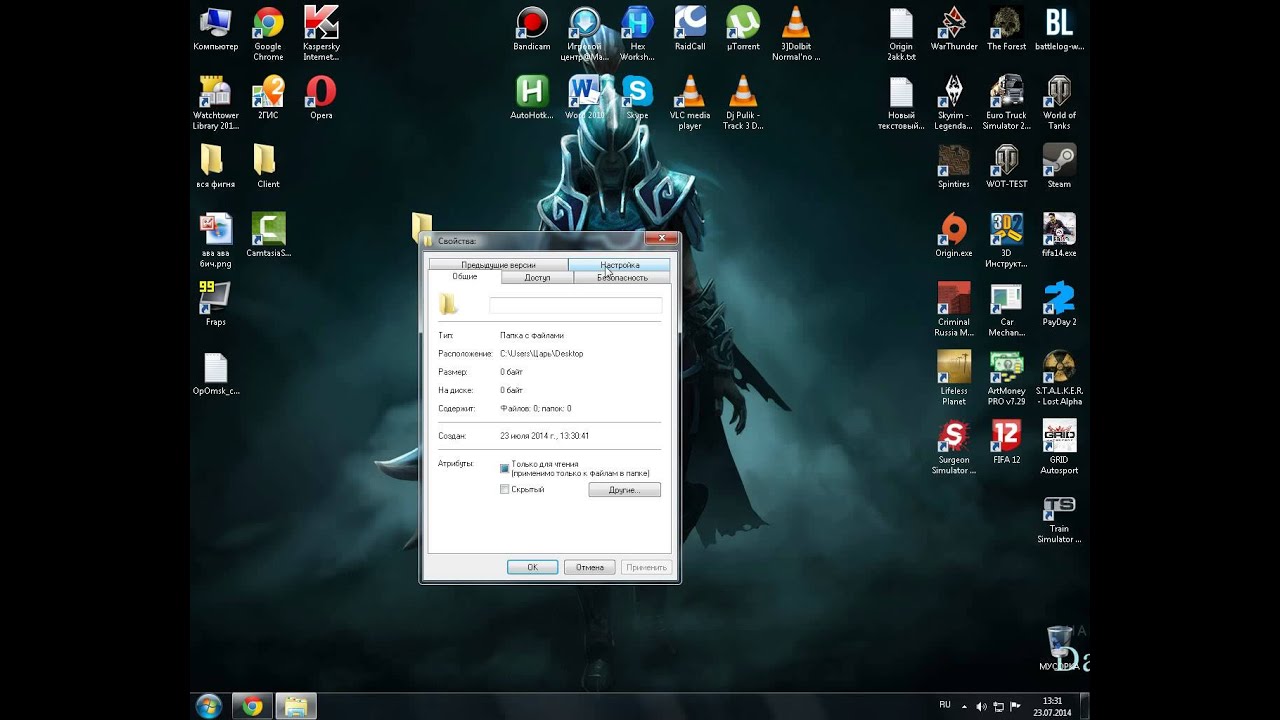
Task: Click the taskbar clock showing 13:31
Action: [1051, 706]
